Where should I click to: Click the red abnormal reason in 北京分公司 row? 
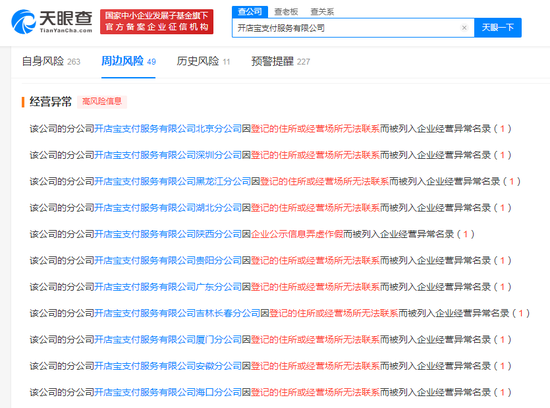[x=315, y=129]
